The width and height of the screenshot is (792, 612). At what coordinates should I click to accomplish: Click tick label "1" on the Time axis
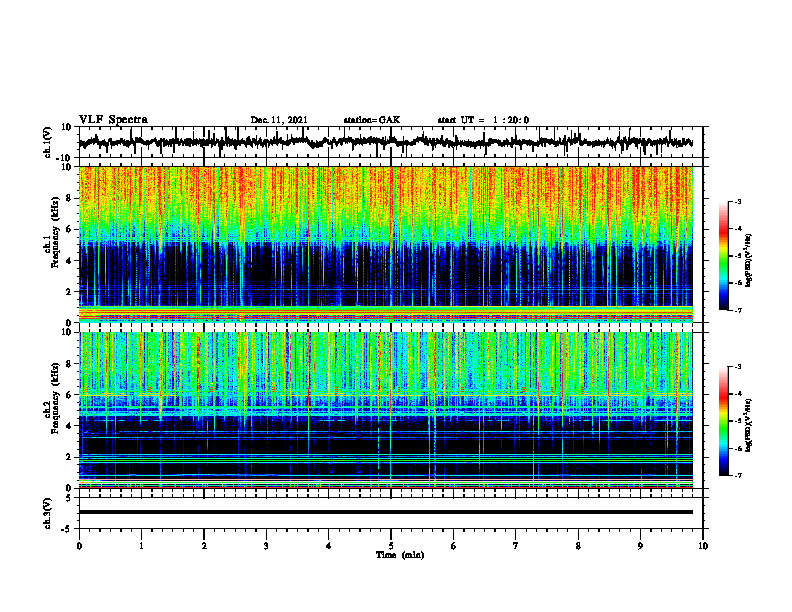point(142,546)
